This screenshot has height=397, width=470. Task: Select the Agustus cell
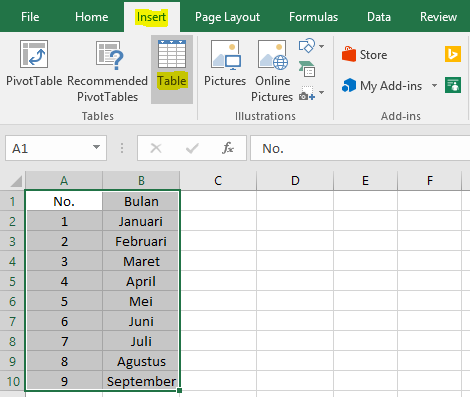tap(141, 361)
